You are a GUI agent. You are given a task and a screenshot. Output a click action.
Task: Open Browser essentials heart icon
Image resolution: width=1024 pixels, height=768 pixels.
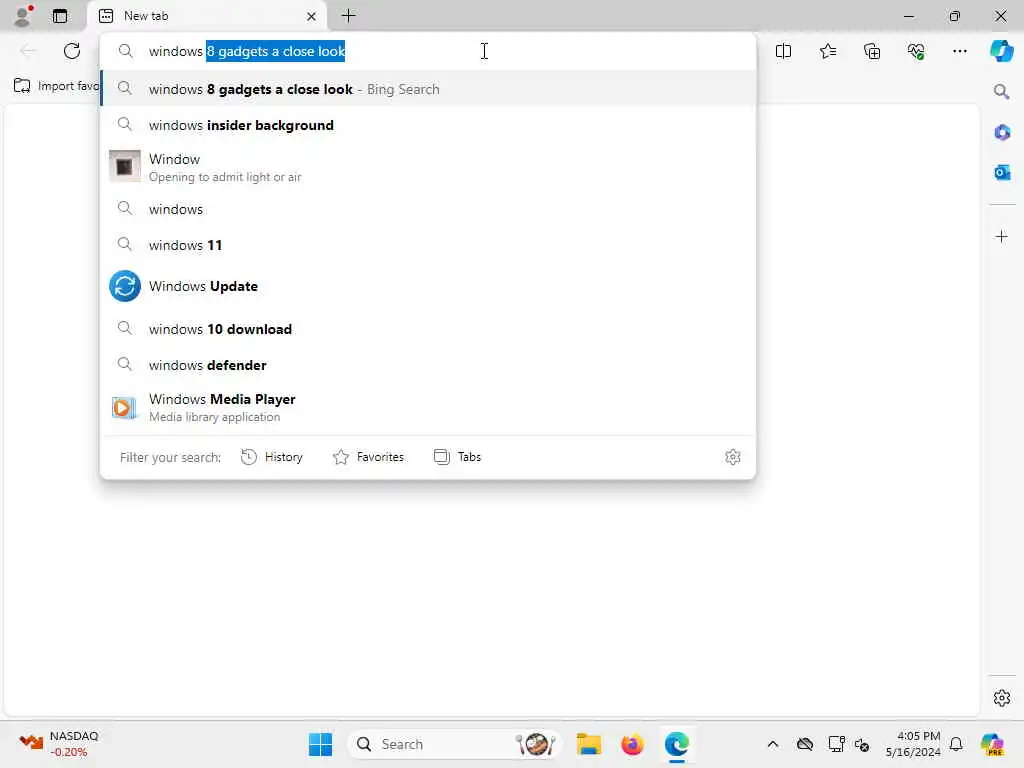[x=916, y=51]
